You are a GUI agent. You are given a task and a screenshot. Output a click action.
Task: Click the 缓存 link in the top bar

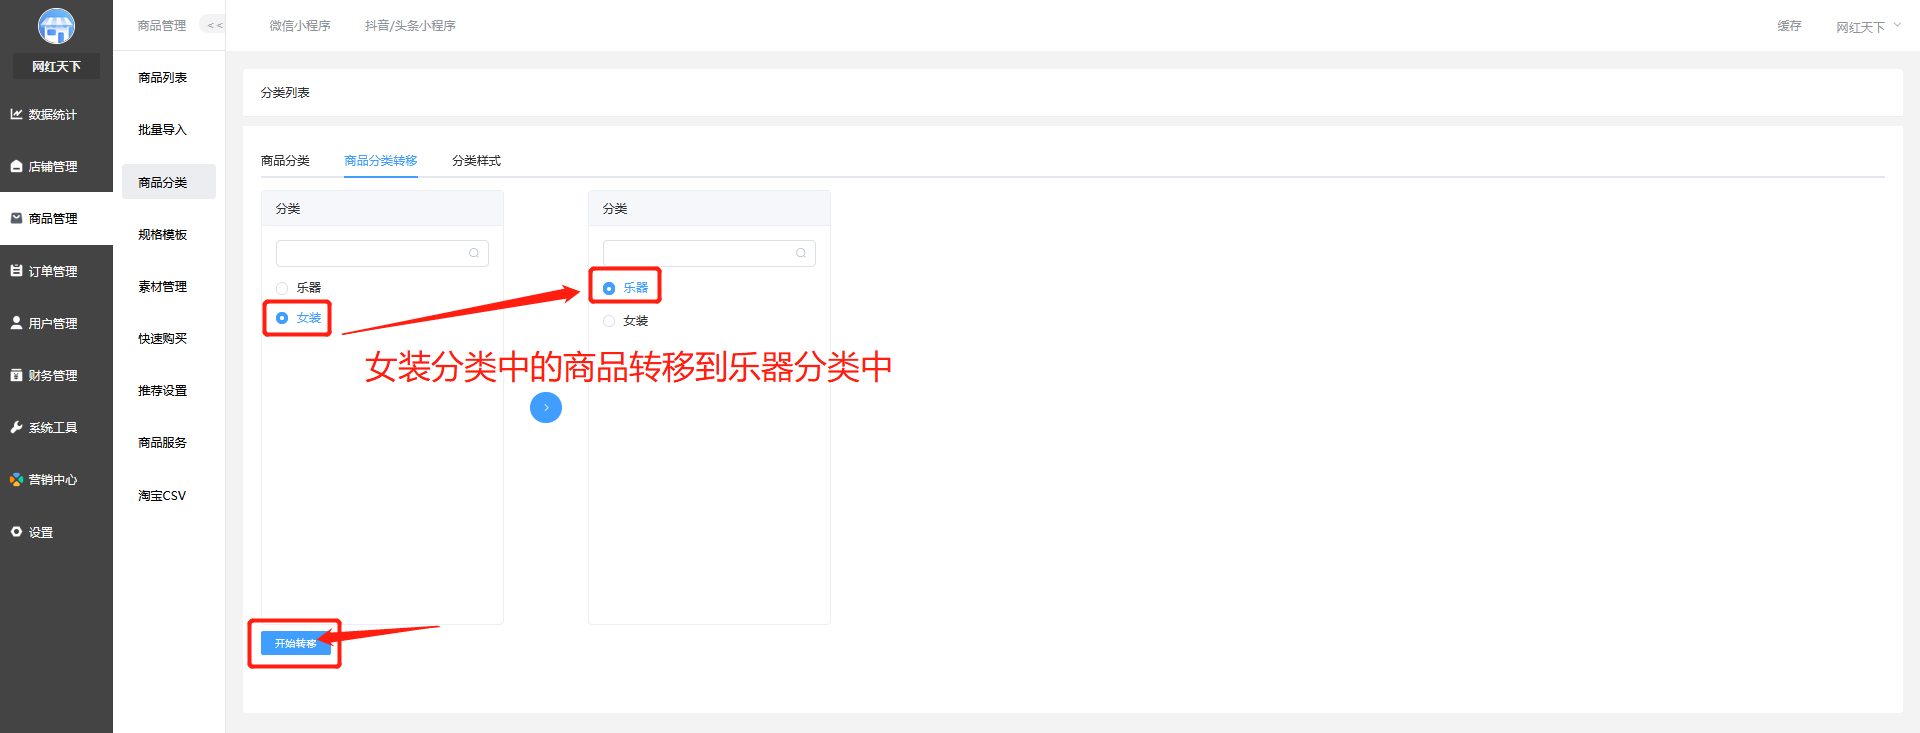tap(1789, 26)
